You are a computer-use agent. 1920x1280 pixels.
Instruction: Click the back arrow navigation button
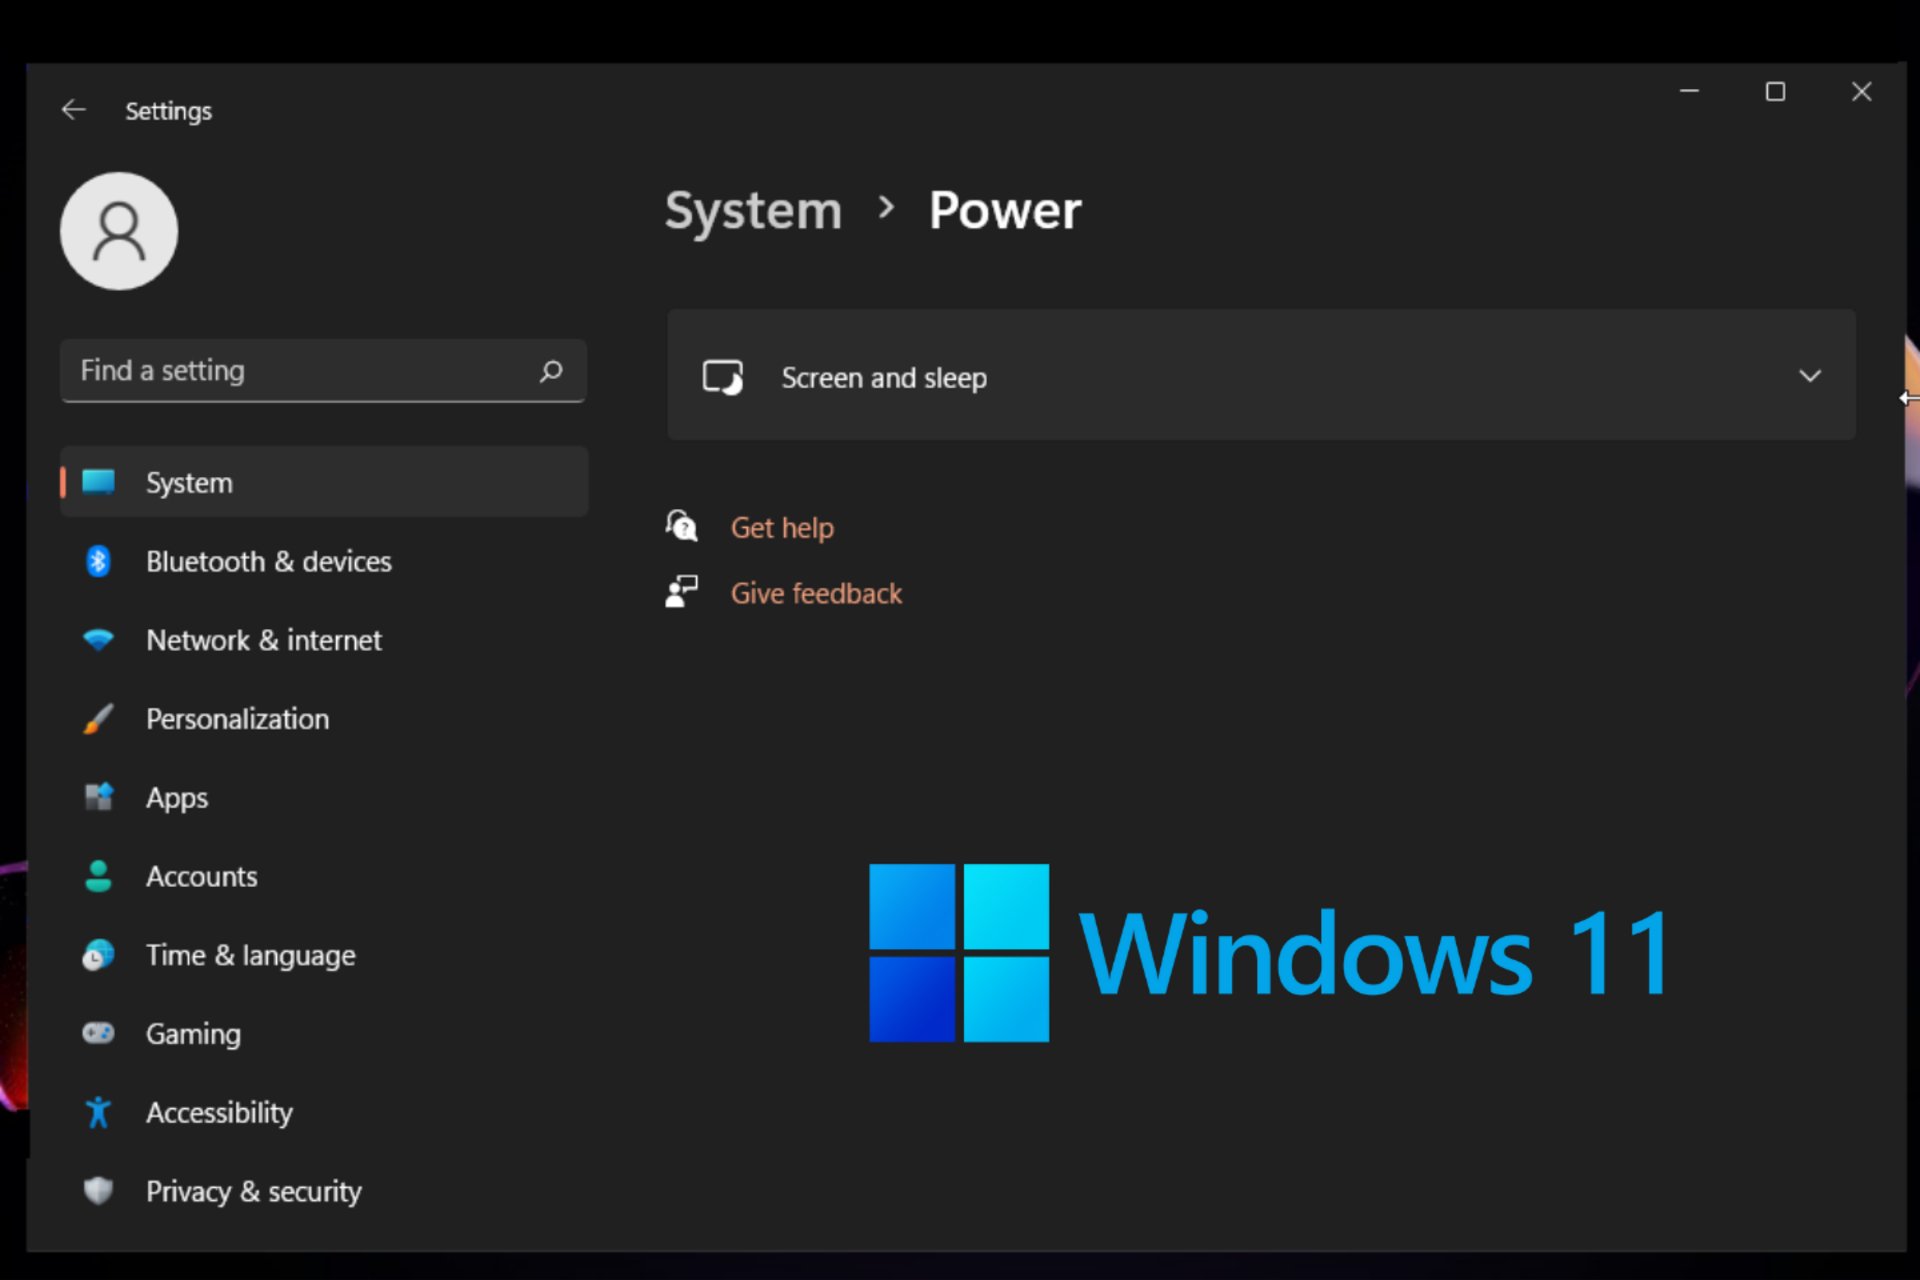[73, 109]
